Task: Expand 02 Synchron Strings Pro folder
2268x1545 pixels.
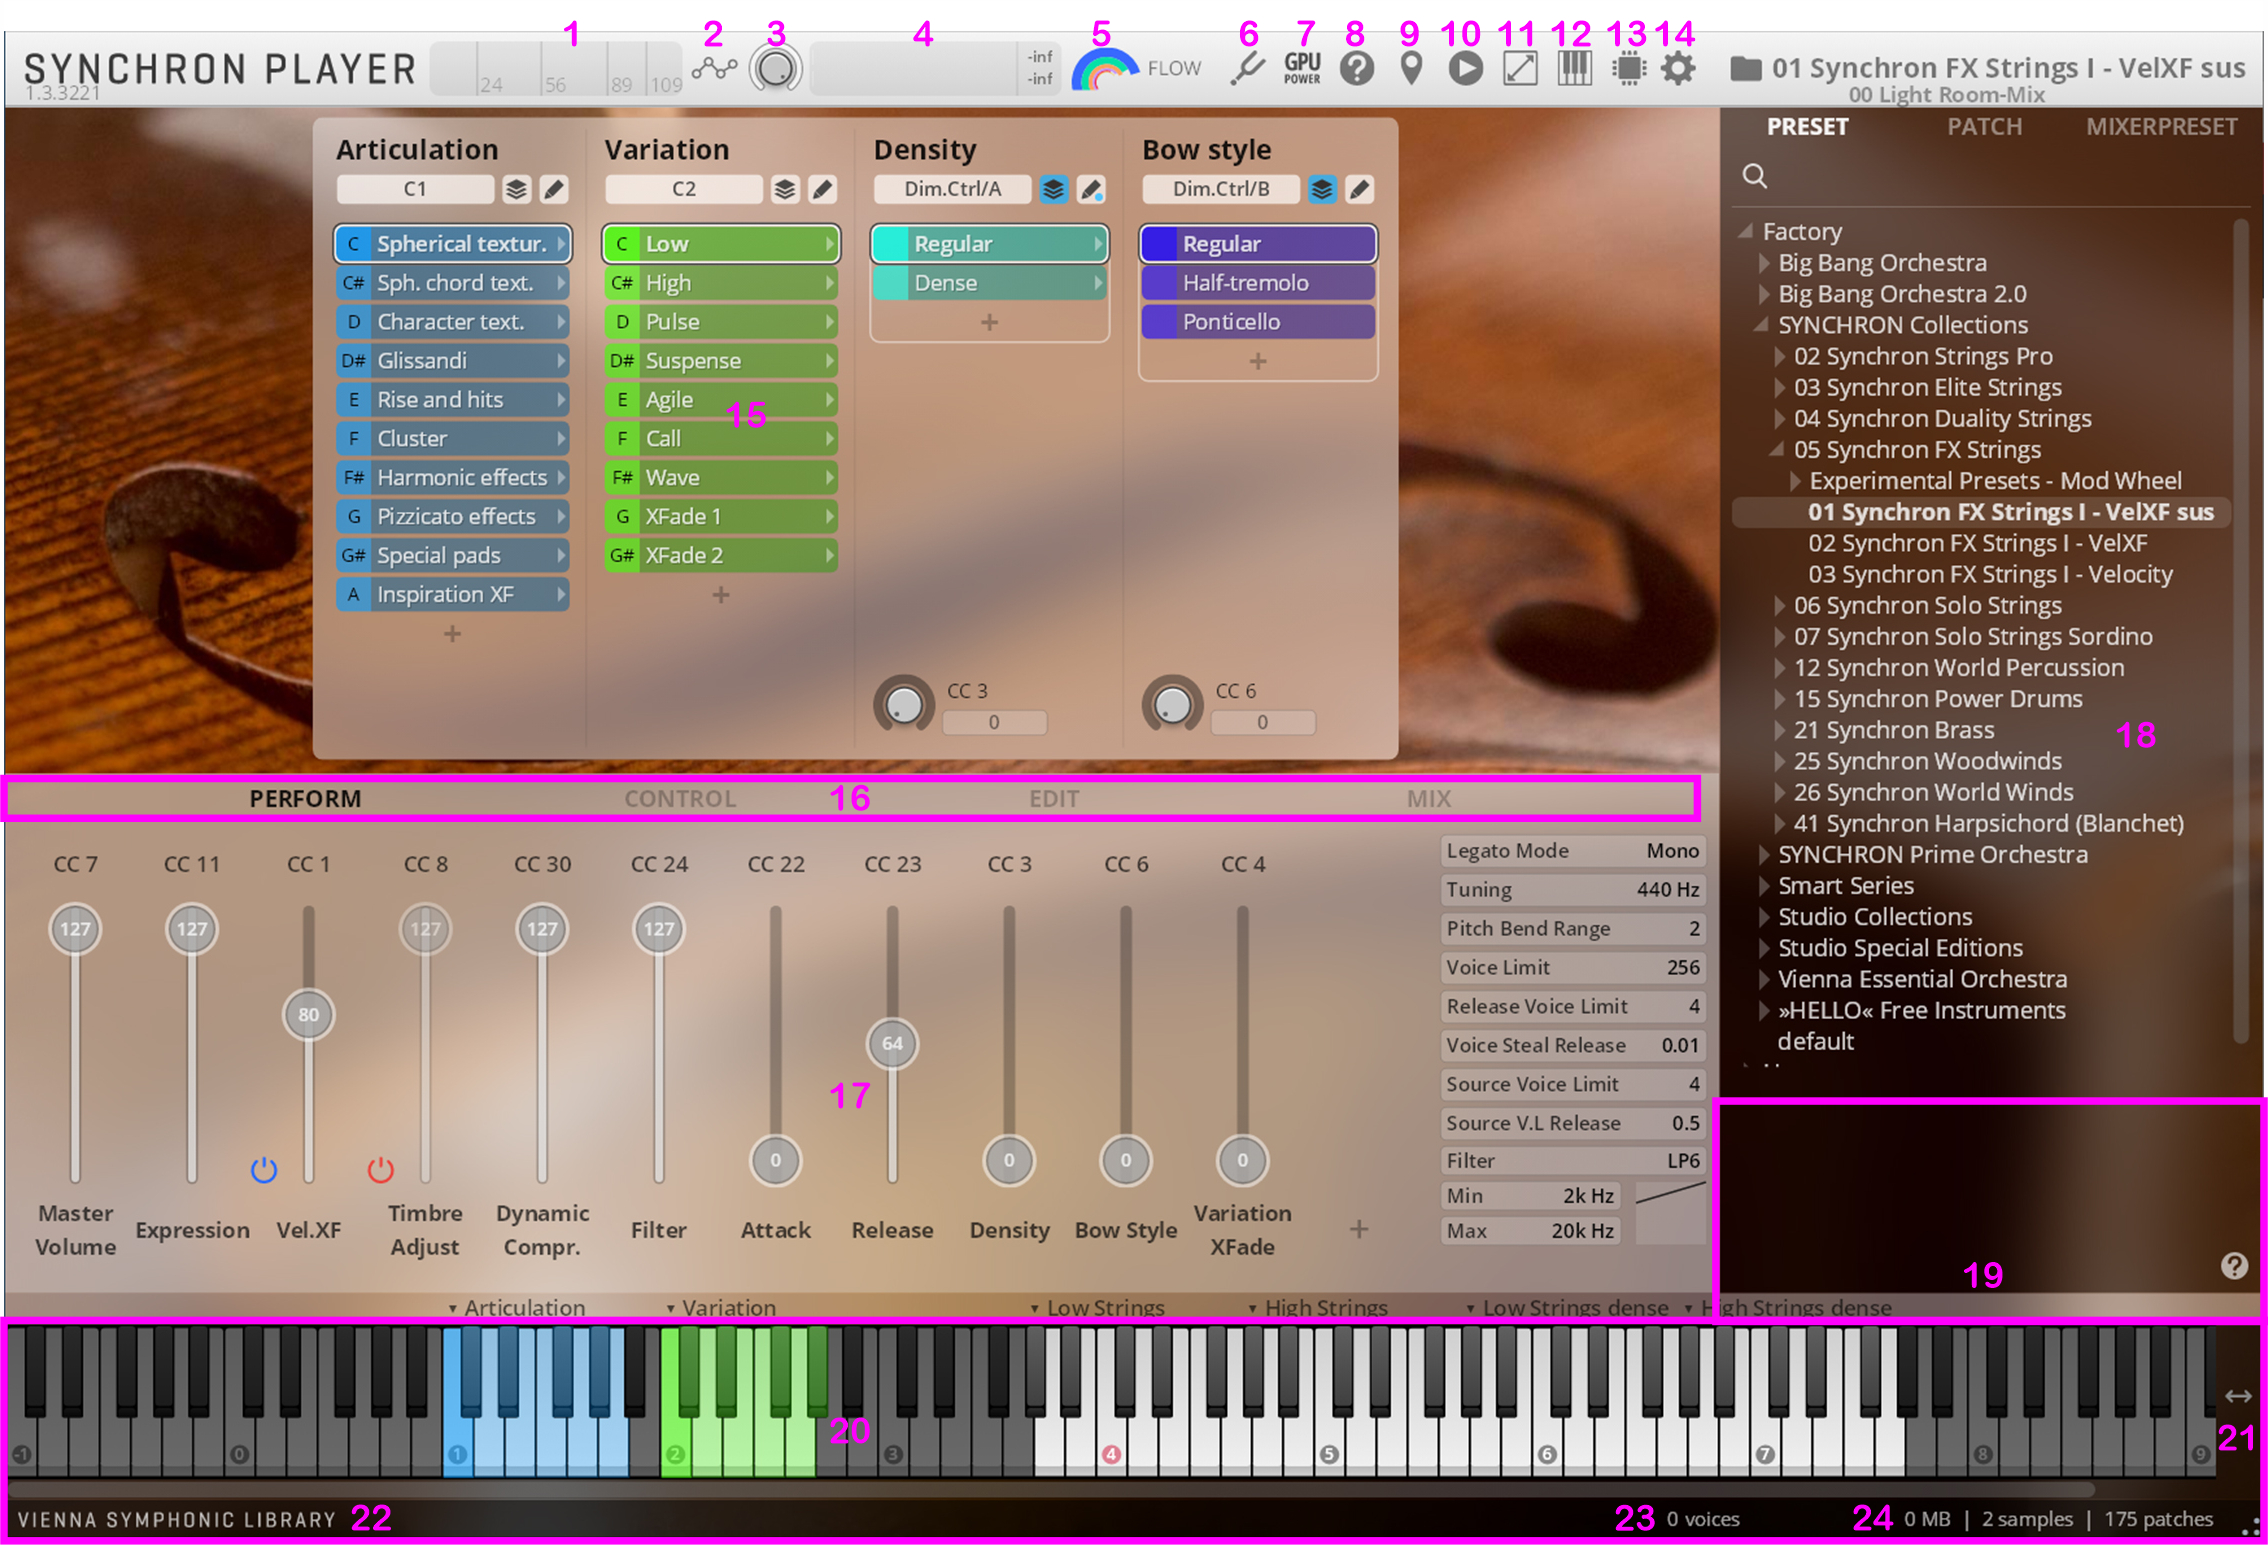Action: 1780,356
